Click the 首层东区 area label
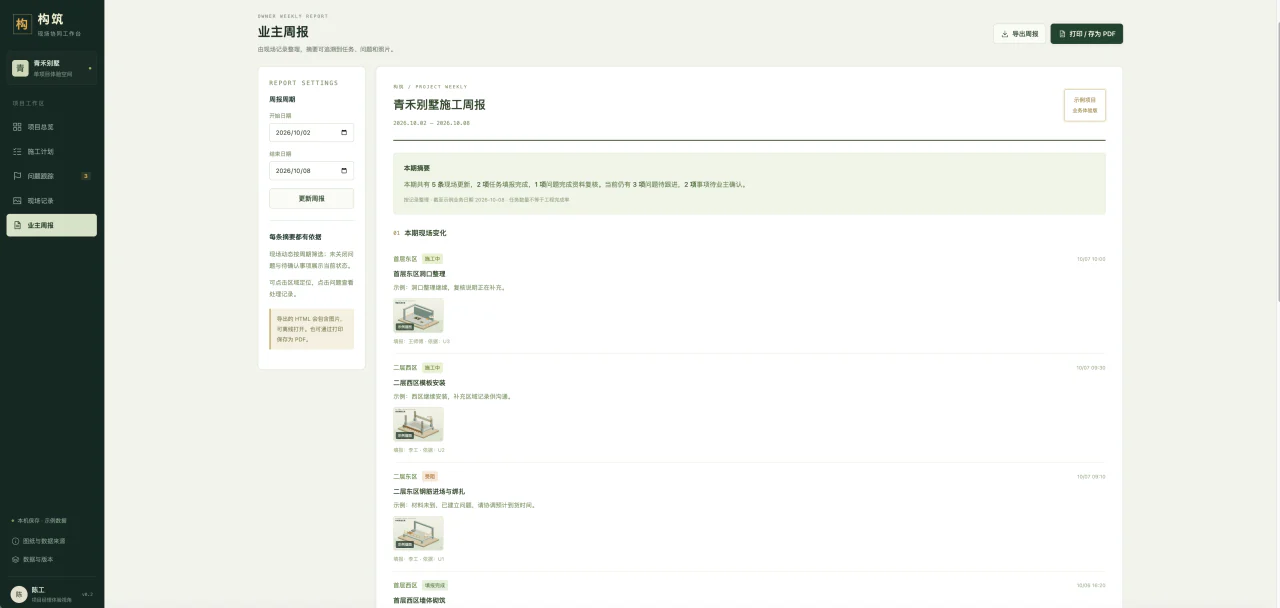The width and height of the screenshot is (1280, 608). pyautogui.click(x=405, y=259)
